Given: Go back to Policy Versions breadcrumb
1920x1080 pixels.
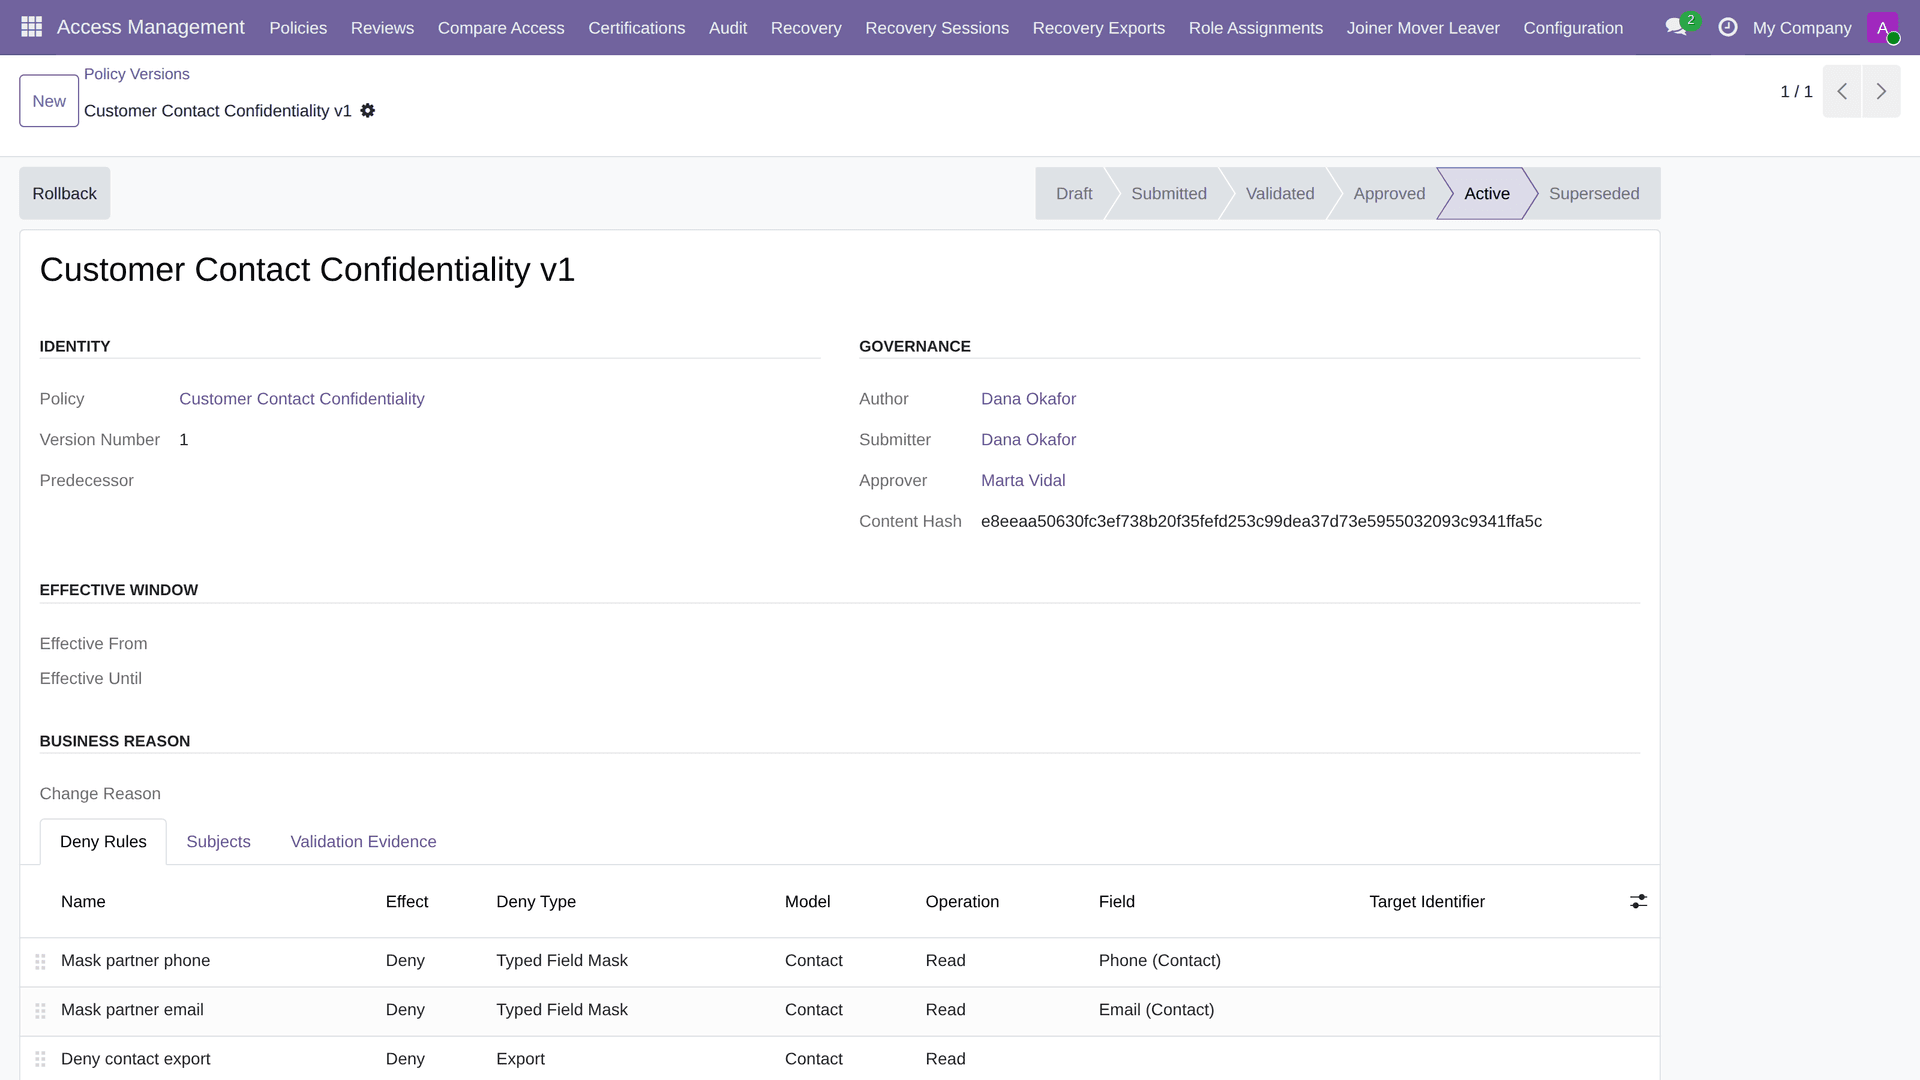Looking at the screenshot, I should tap(137, 74).
